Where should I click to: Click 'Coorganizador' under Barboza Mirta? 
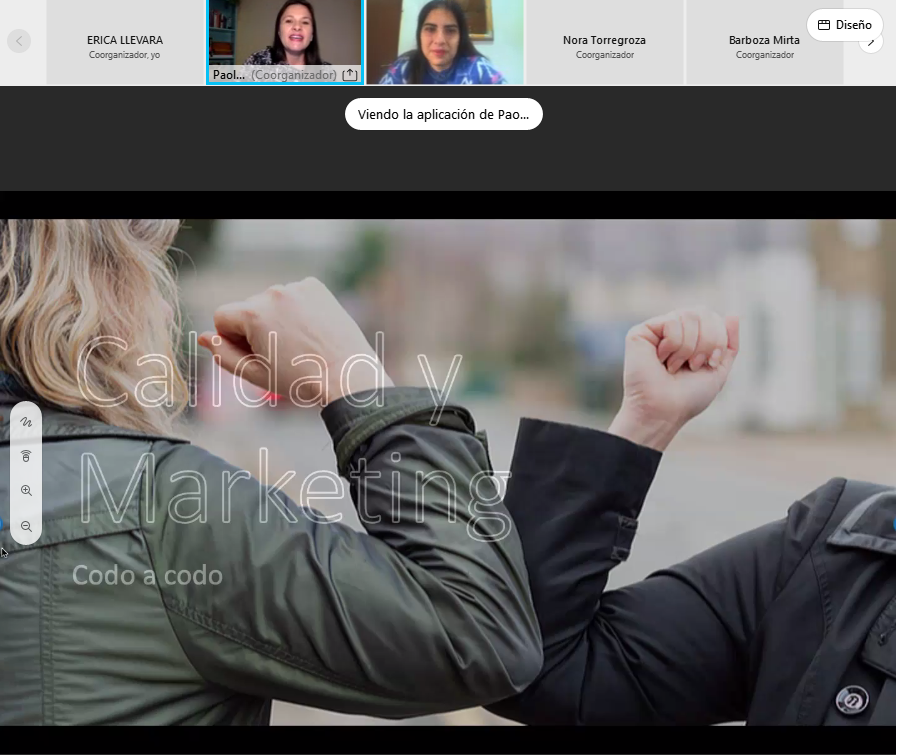tap(765, 55)
